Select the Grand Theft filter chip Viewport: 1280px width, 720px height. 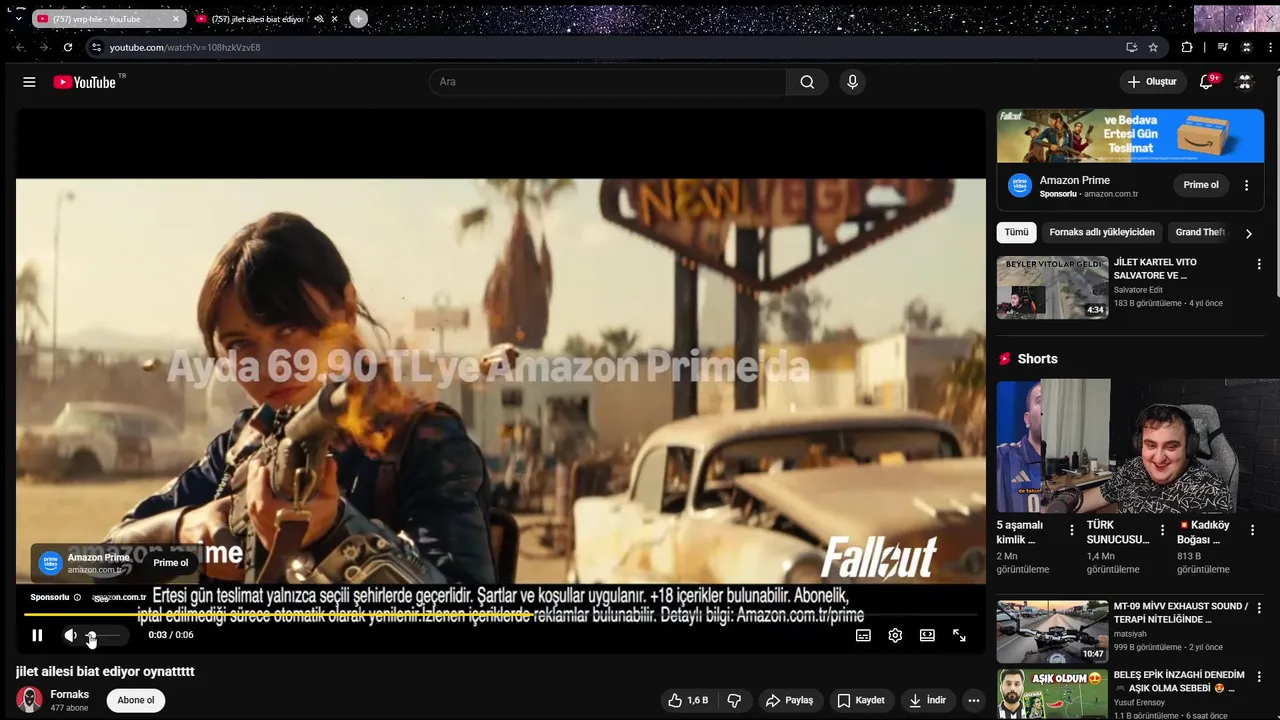tap(1199, 232)
